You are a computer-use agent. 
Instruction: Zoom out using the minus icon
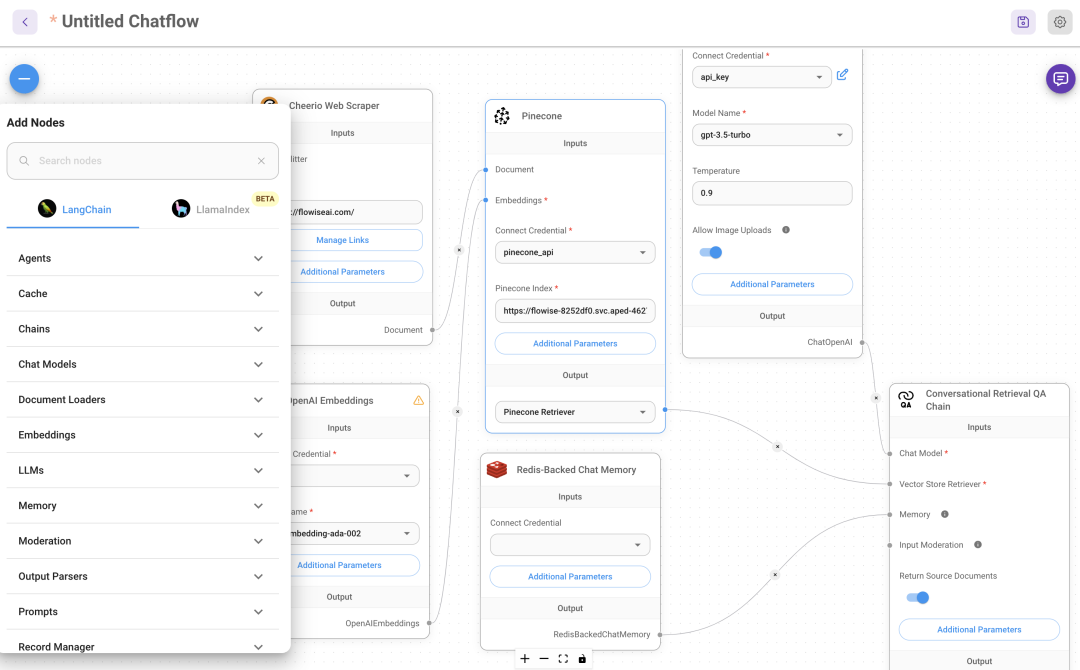point(544,658)
